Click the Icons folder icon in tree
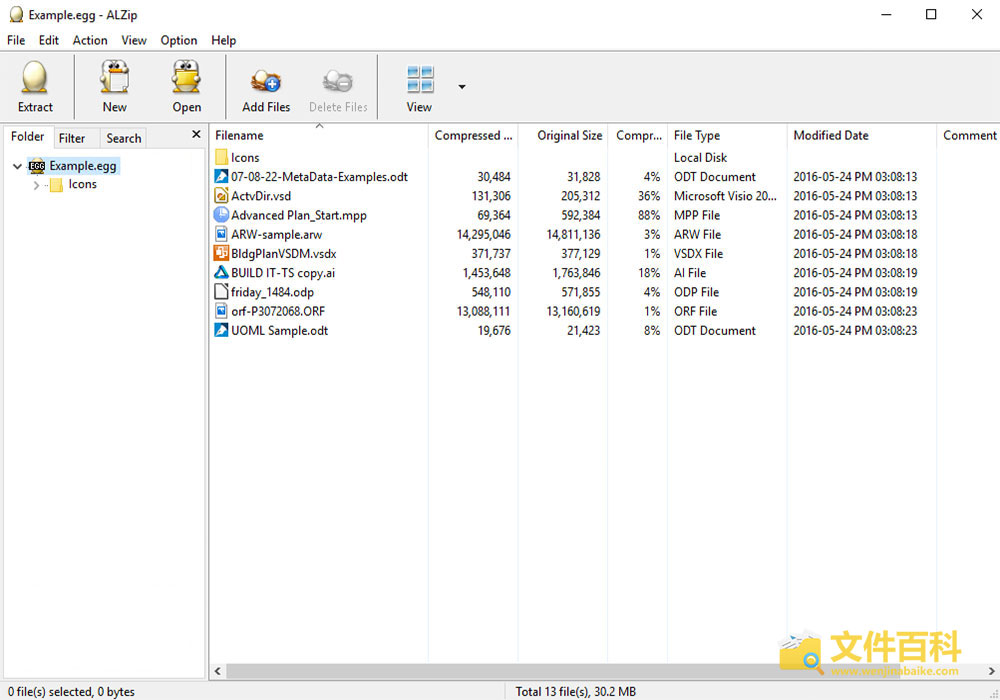 tap(56, 185)
